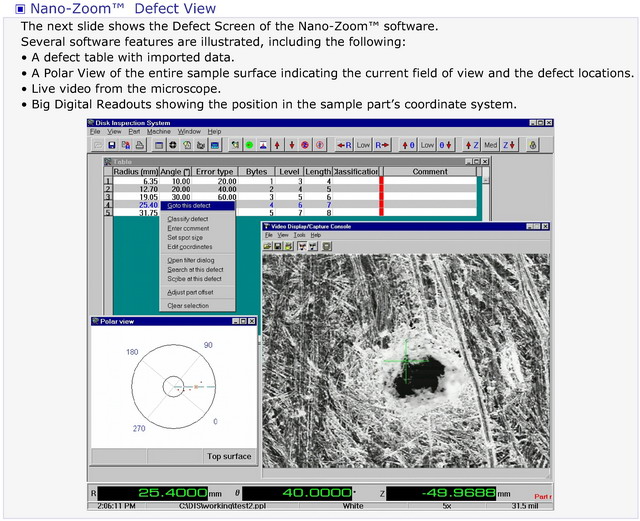This screenshot has height=521, width=640.
Task: Click the last icon in main toolbar
Action: [x=533, y=145]
